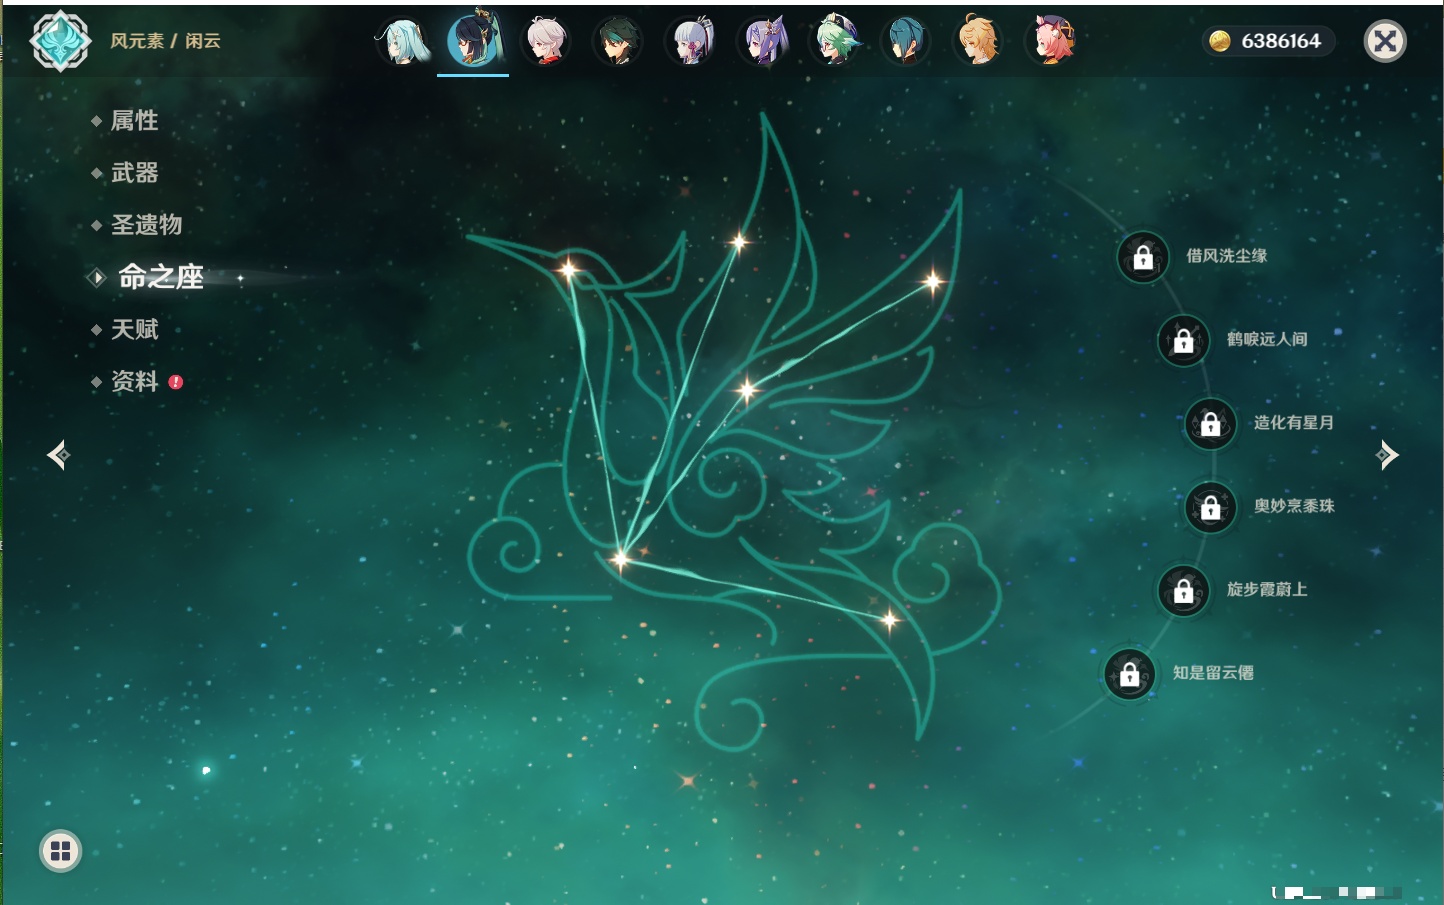
Task: Click the Anemo element emblem icon
Action: (x=60, y=41)
